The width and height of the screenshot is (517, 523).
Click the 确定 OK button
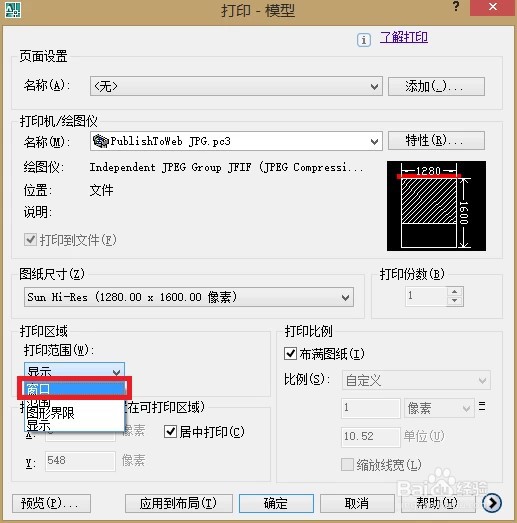coord(276,503)
